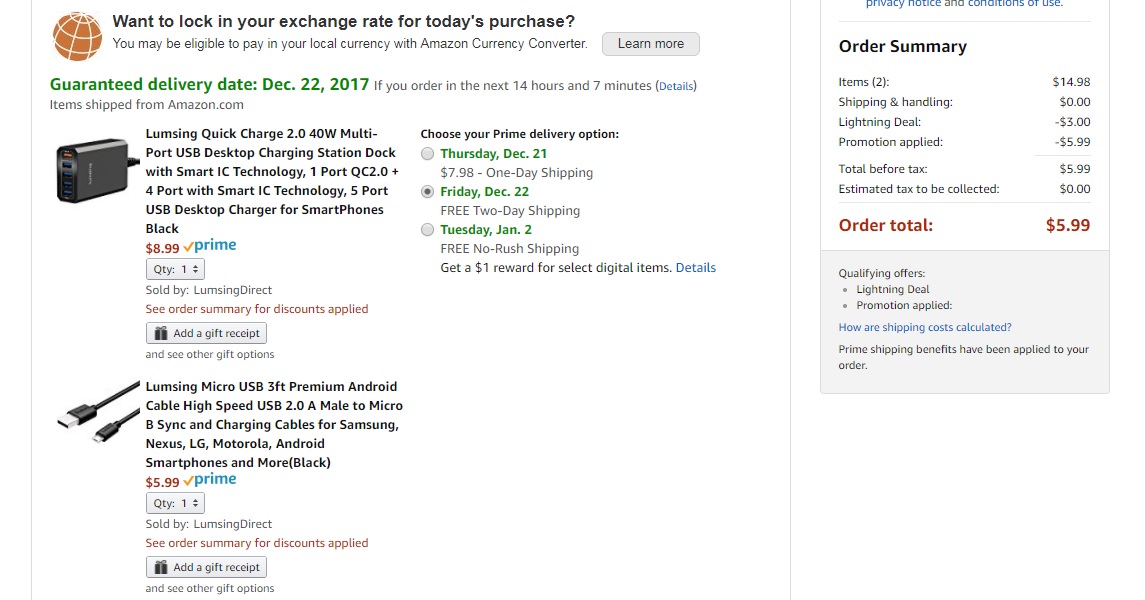This screenshot has width=1145, height=600.
Task: Click the orange currency globe icon
Action: [x=78, y=36]
